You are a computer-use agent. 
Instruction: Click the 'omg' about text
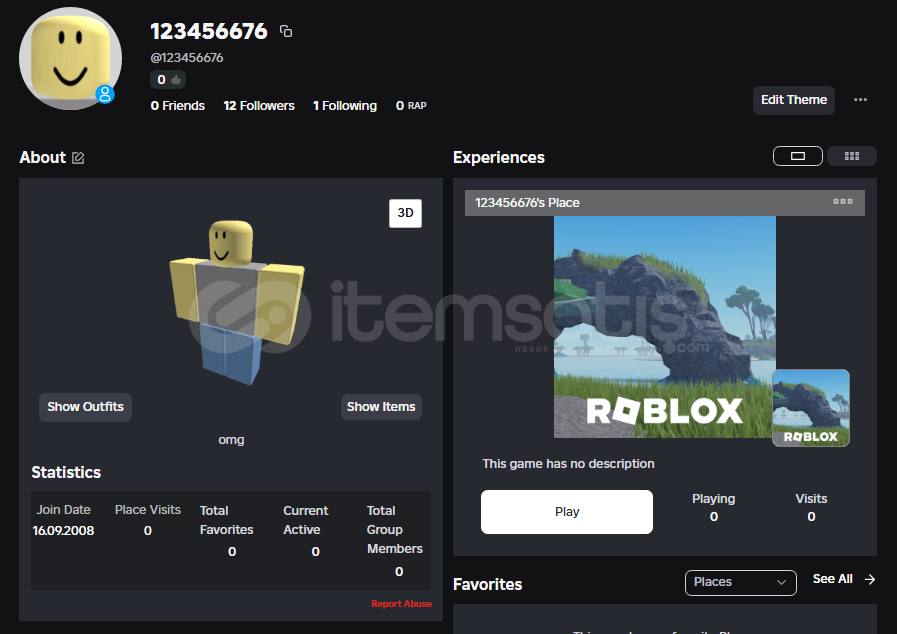tap(231, 439)
